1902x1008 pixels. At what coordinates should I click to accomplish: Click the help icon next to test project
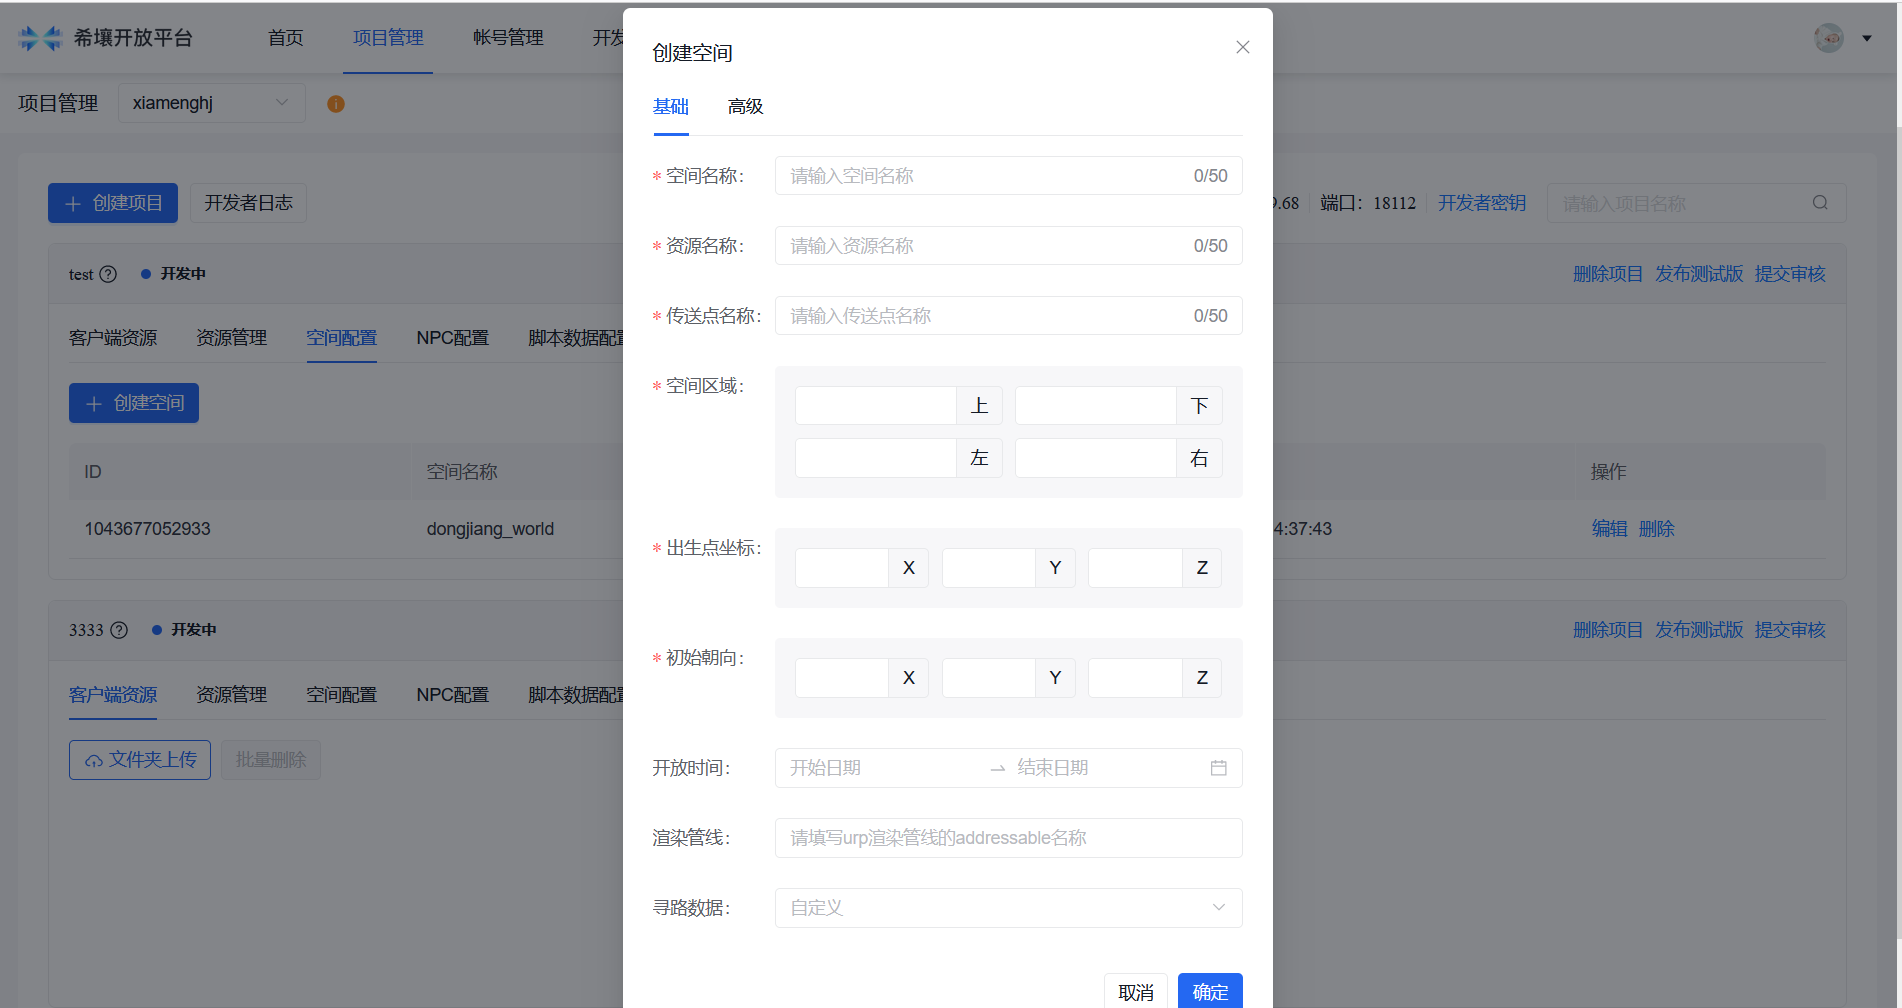click(x=108, y=274)
